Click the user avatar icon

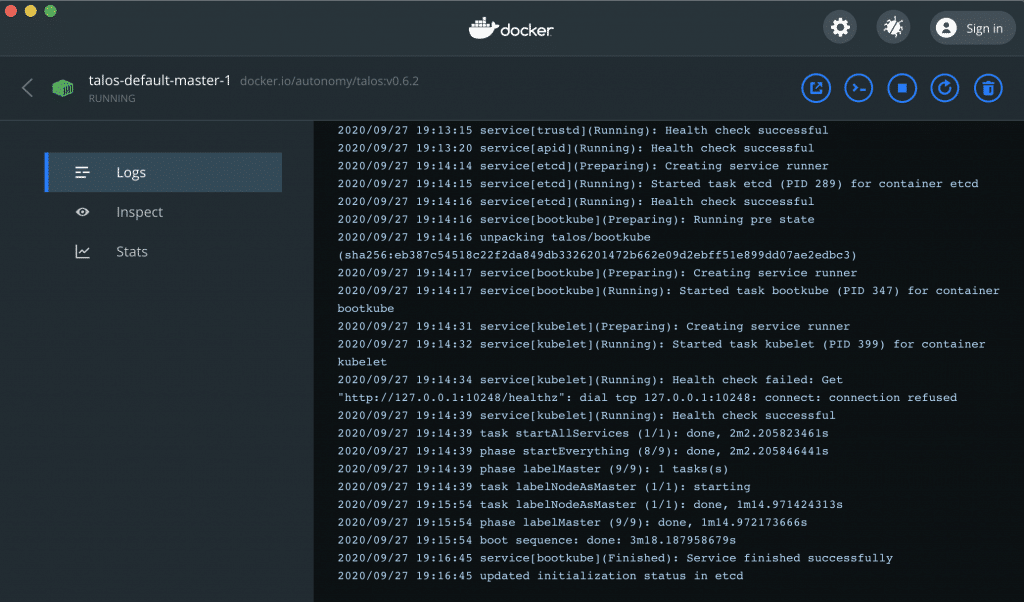tap(946, 28)
